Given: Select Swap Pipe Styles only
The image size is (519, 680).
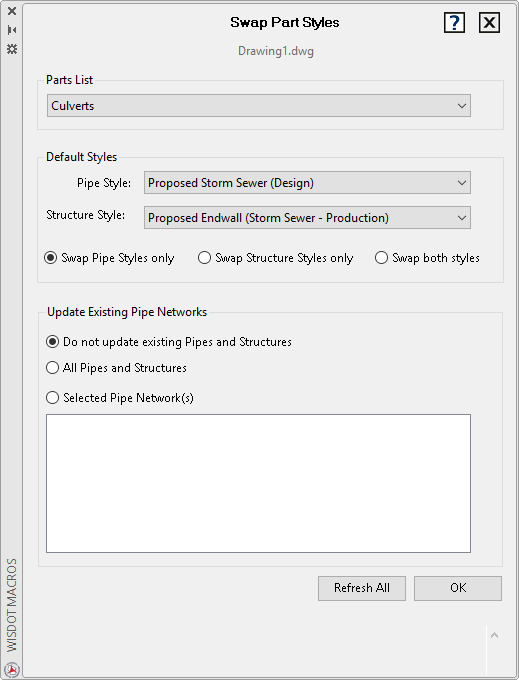Looking at the screenshot, I should click(x=109, y=258).
